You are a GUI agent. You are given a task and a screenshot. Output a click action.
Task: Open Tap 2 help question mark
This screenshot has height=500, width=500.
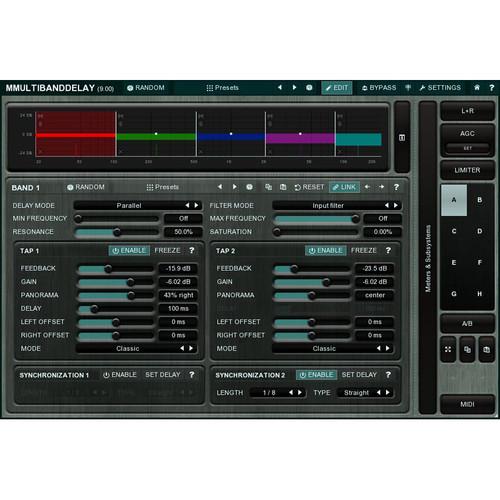click(388, 250)
